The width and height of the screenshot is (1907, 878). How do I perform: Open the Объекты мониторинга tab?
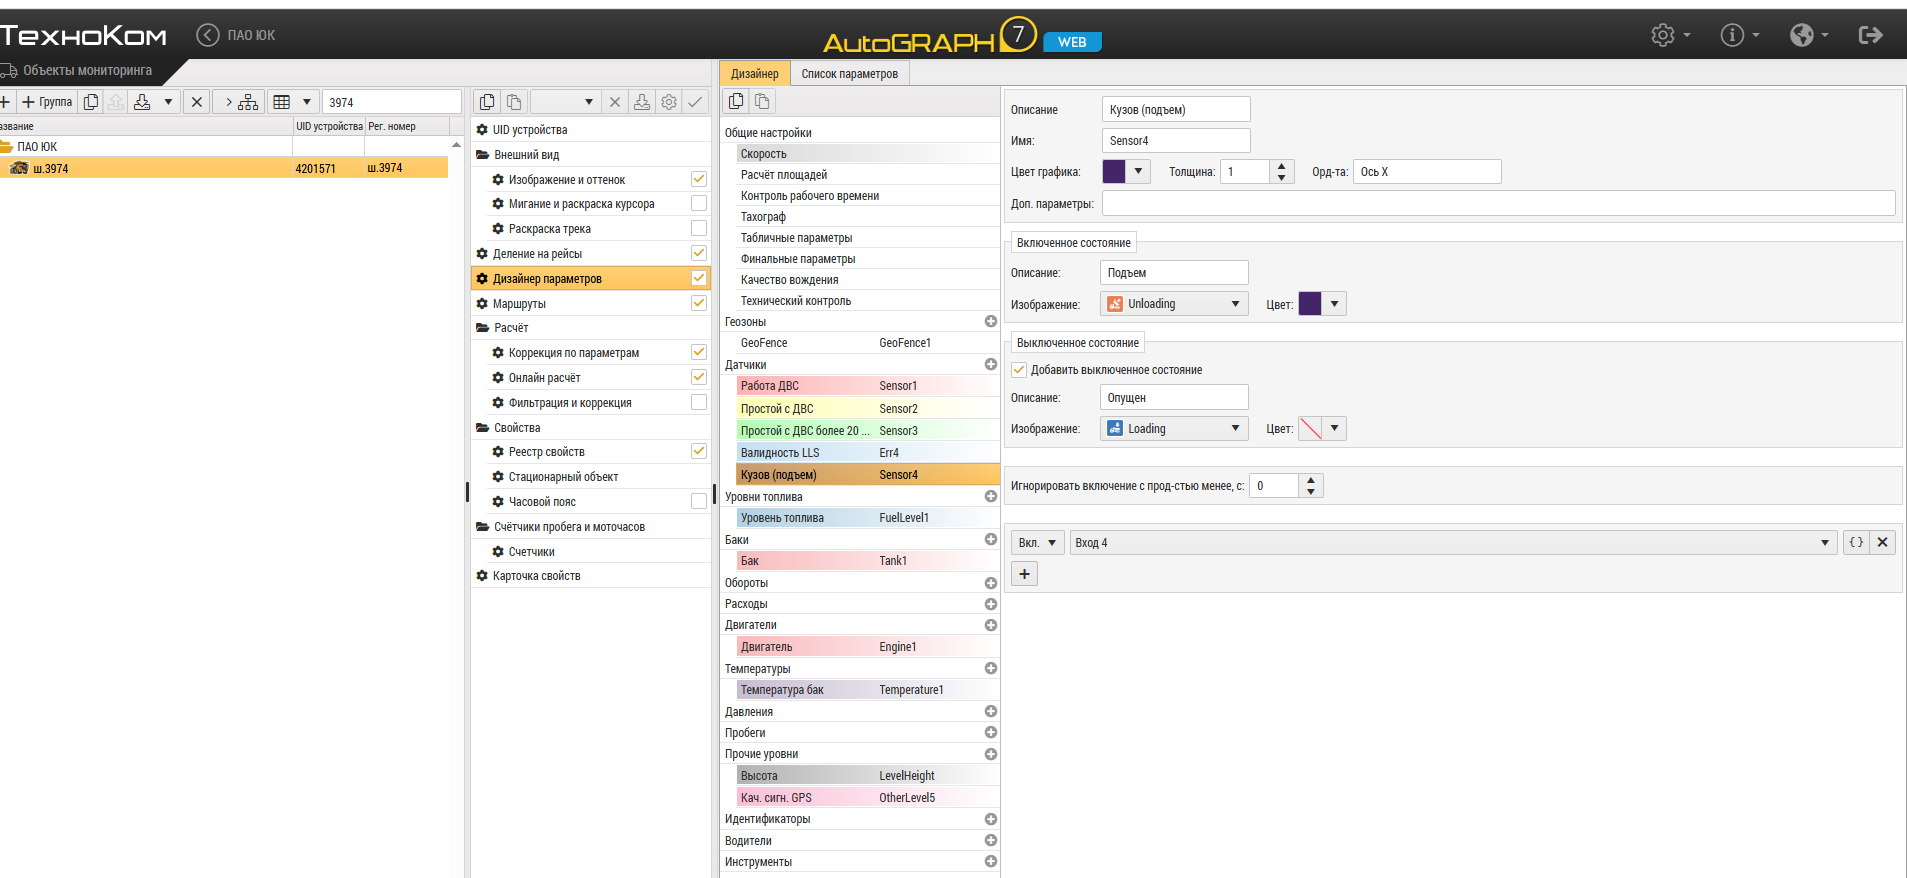tap(87, 70)
